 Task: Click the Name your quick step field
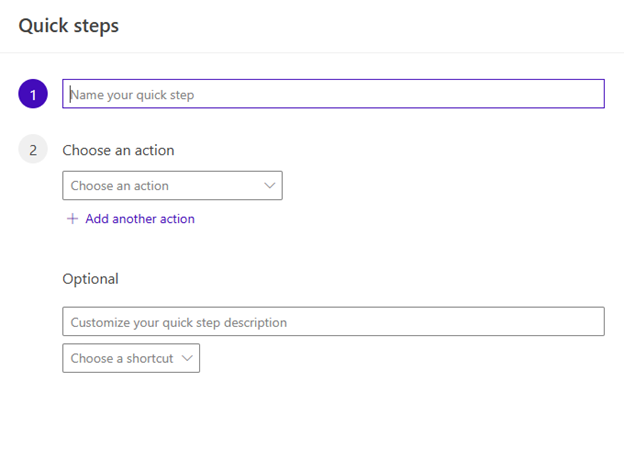333,94
